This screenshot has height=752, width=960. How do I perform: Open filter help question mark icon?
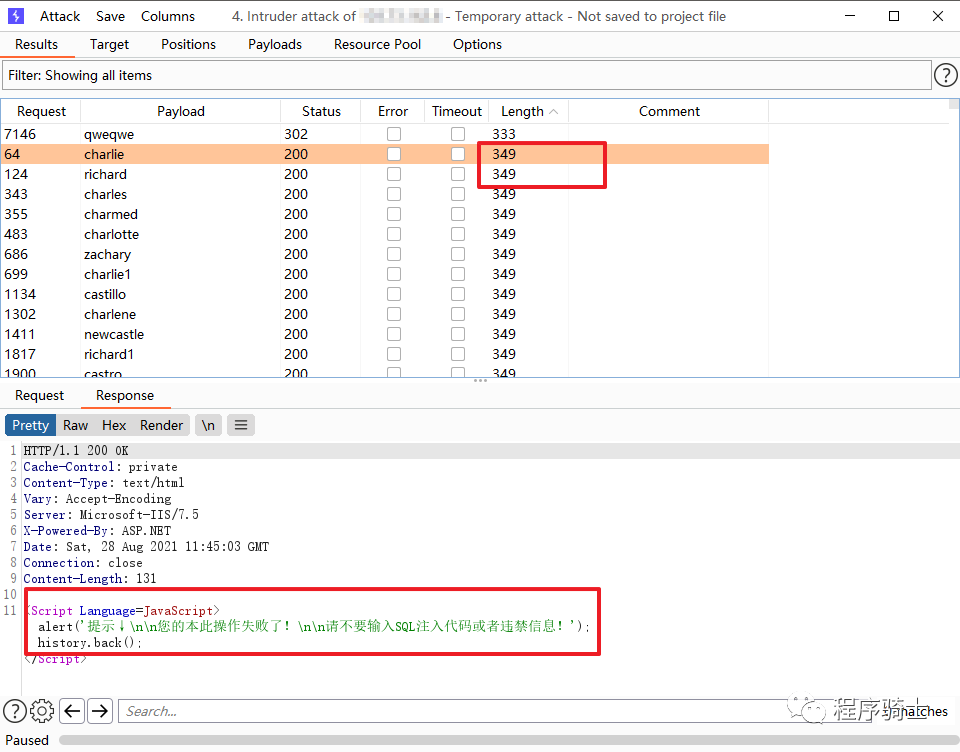click(945, 75)
